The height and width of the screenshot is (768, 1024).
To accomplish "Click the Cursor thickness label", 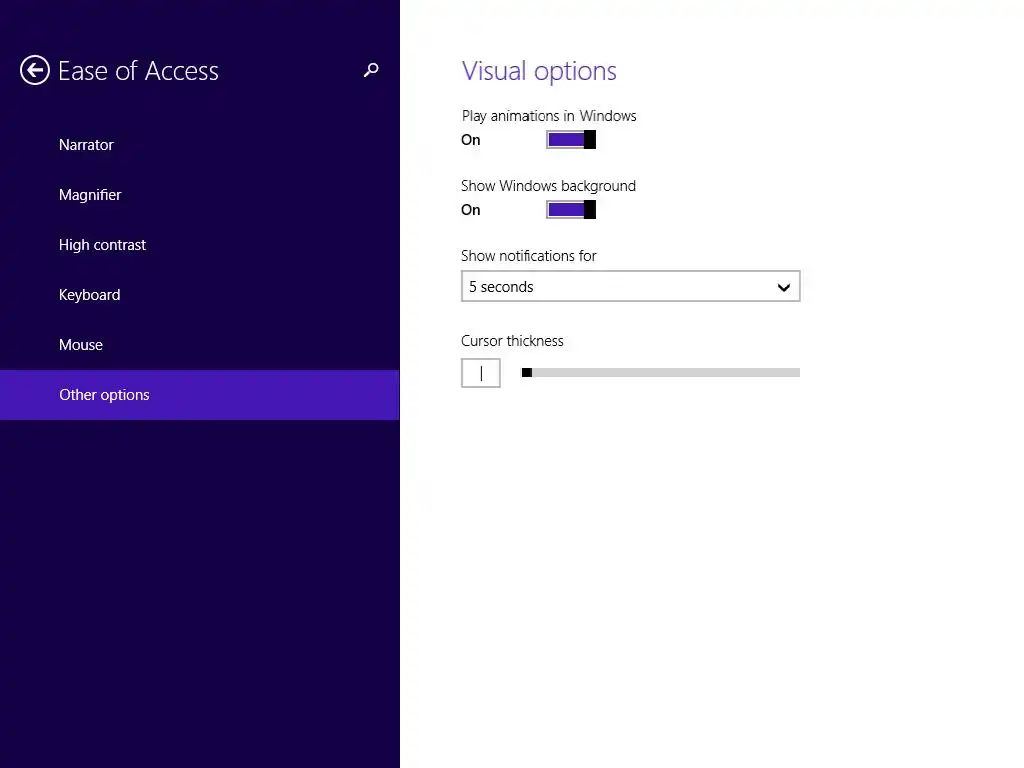I will (x=512, y=341).
